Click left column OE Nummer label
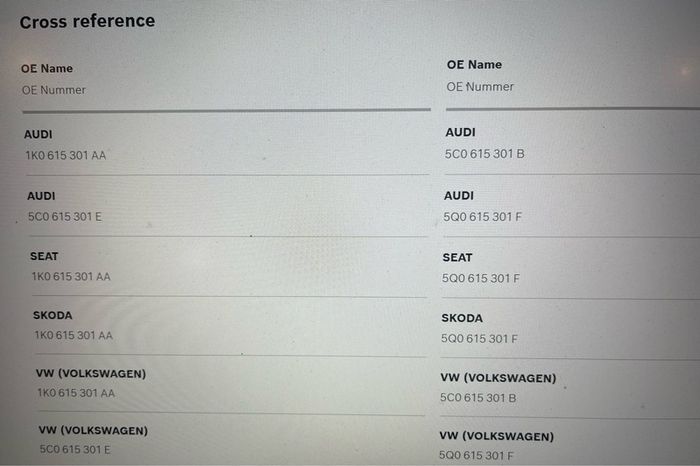700x466 pixels. pyautogui.click(x=54, y=90)
